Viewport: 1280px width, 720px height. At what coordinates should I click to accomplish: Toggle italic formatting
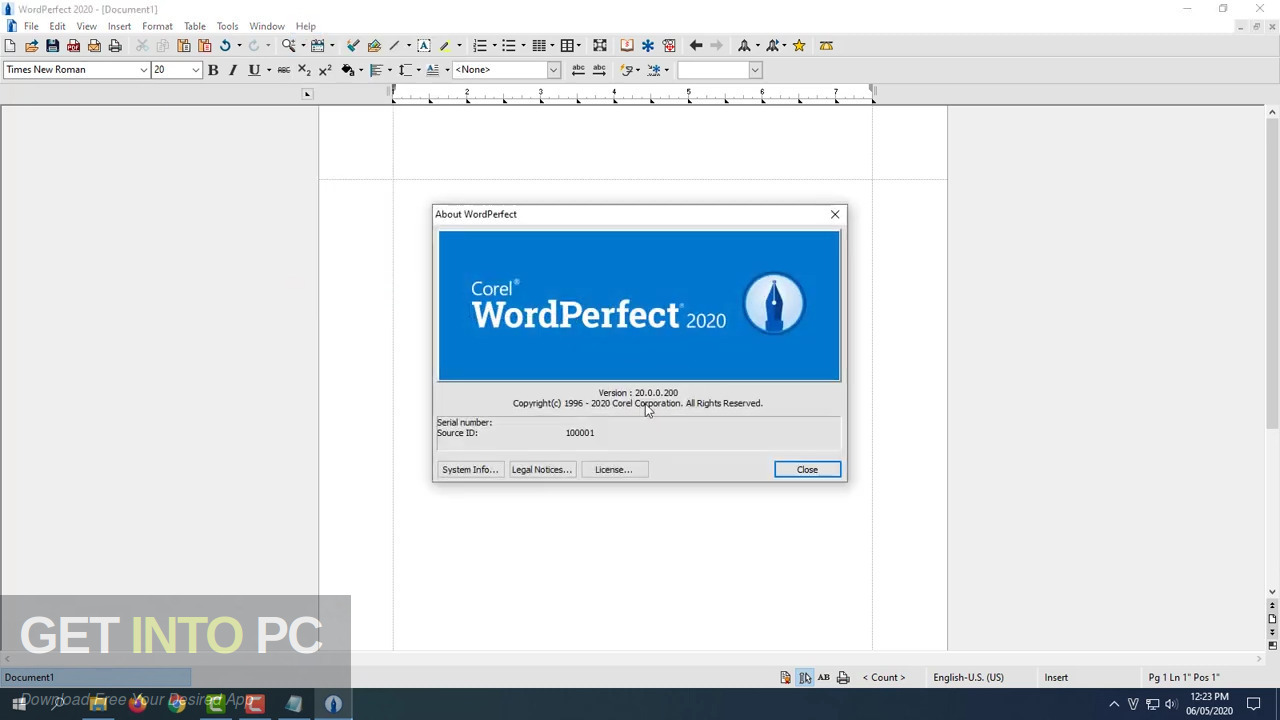[233, 69]
